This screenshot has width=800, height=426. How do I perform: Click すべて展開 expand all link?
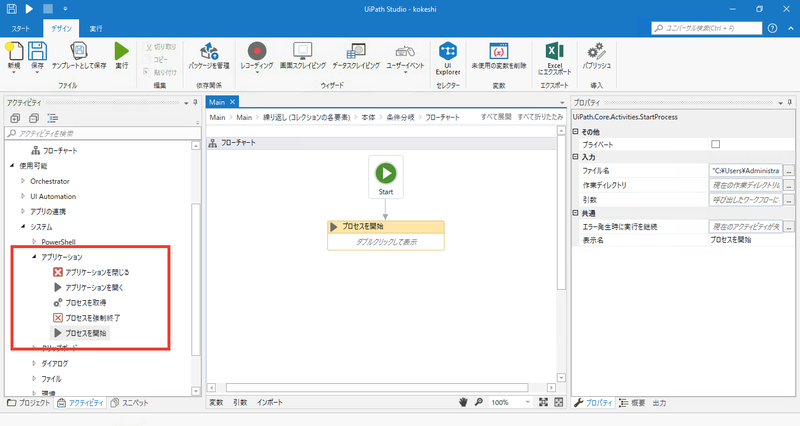(x=496, y=117)
